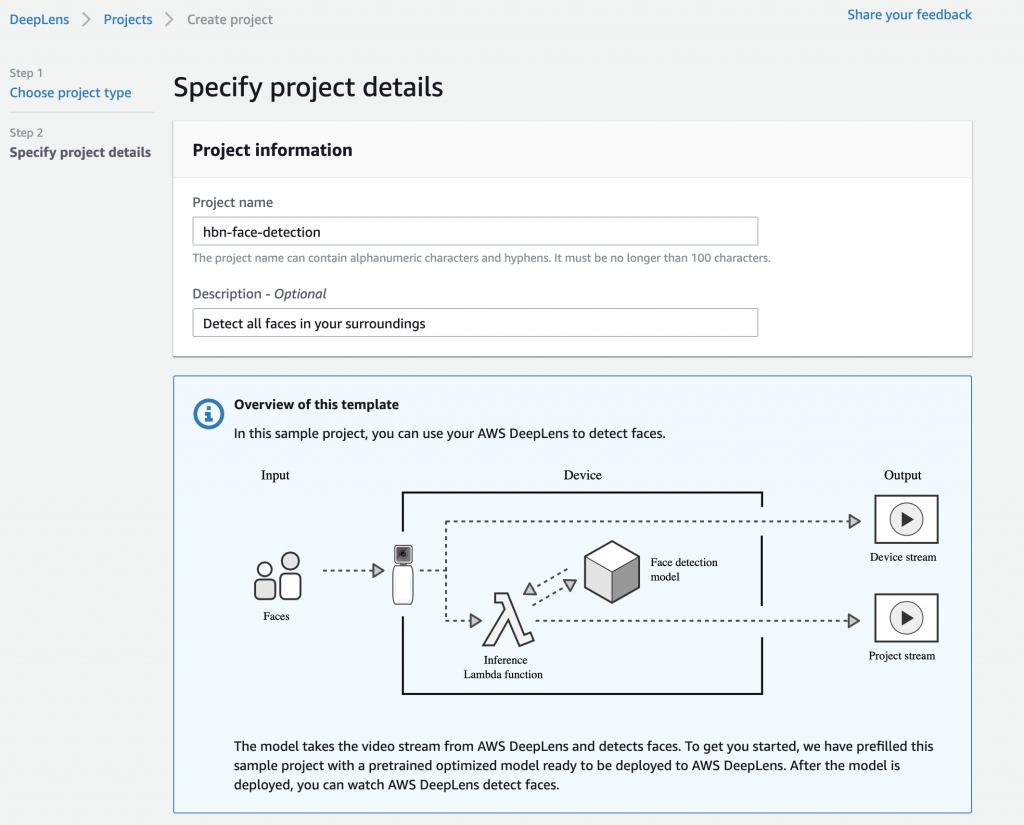Click the Project information section header

[x=272, y=150]
